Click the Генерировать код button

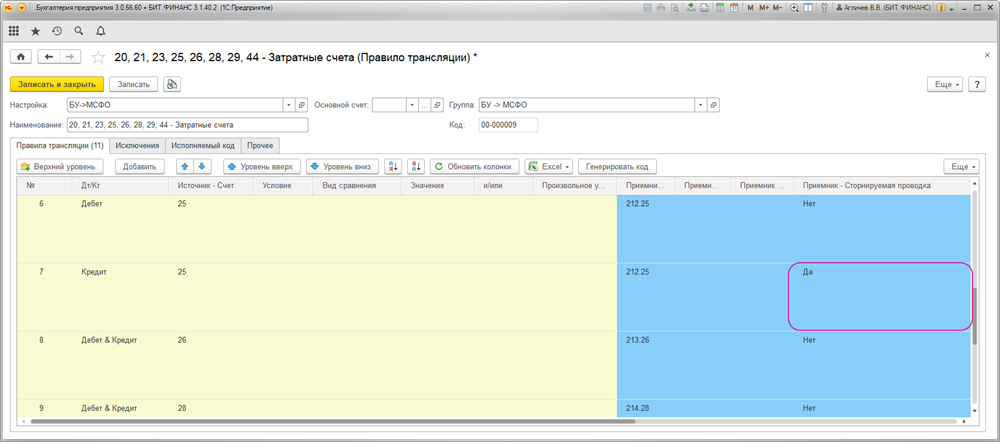(x=617, y=166)
